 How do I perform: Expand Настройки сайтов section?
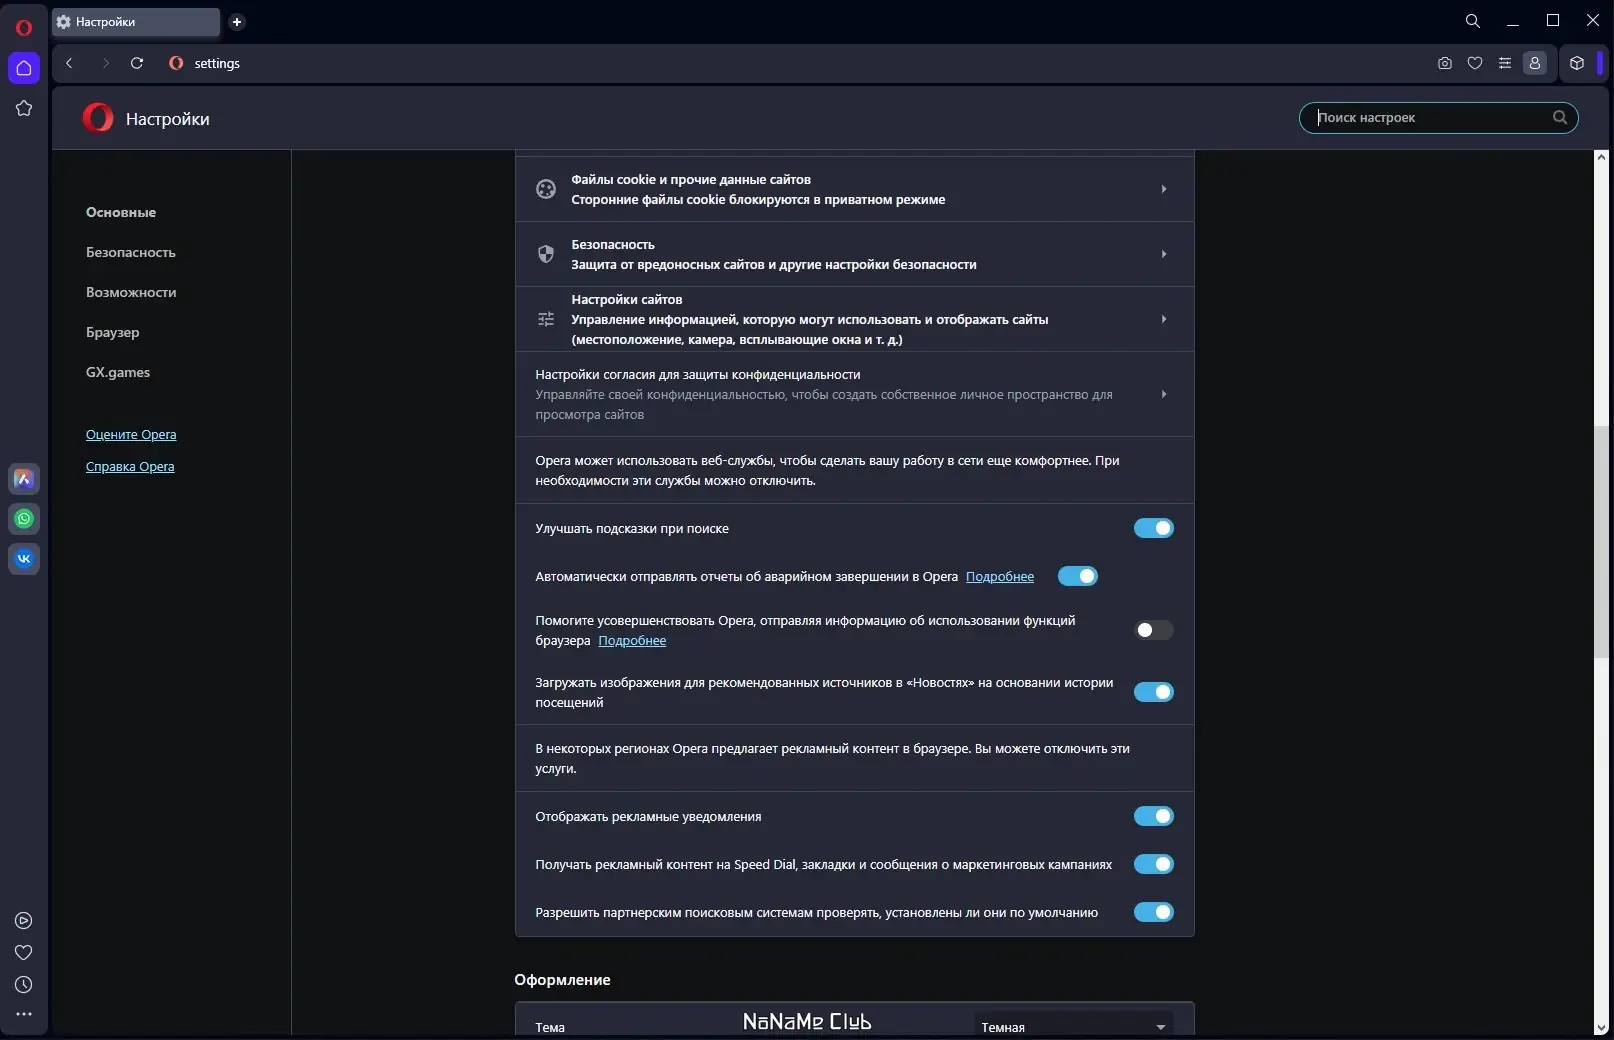click(854, 319)
